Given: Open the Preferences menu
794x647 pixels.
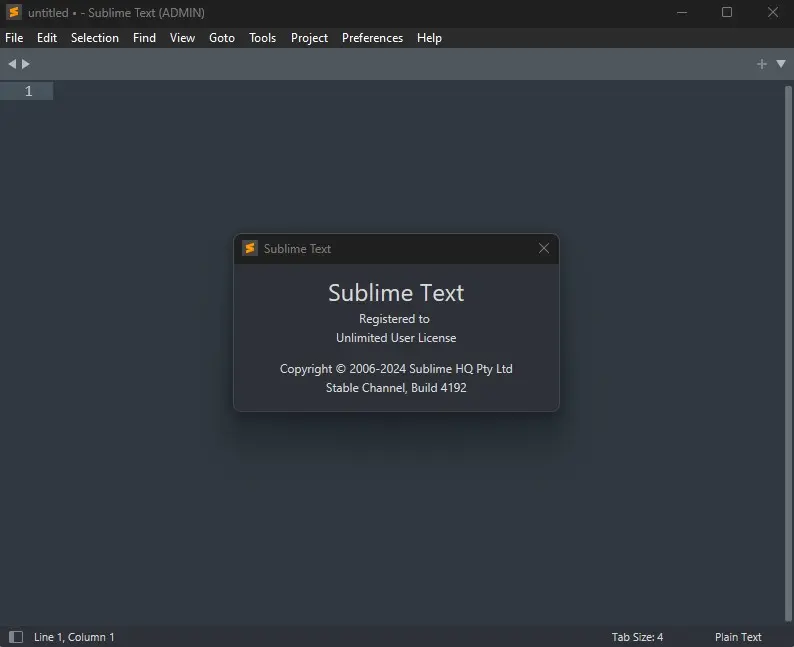Looking at the screenshot, I should (x=372, y=38).
